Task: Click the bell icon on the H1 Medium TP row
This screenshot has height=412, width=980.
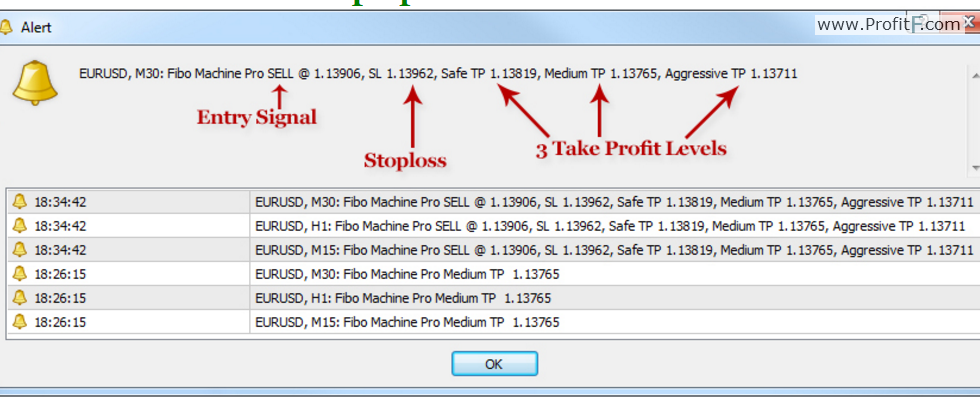Action: pos(20,298)
